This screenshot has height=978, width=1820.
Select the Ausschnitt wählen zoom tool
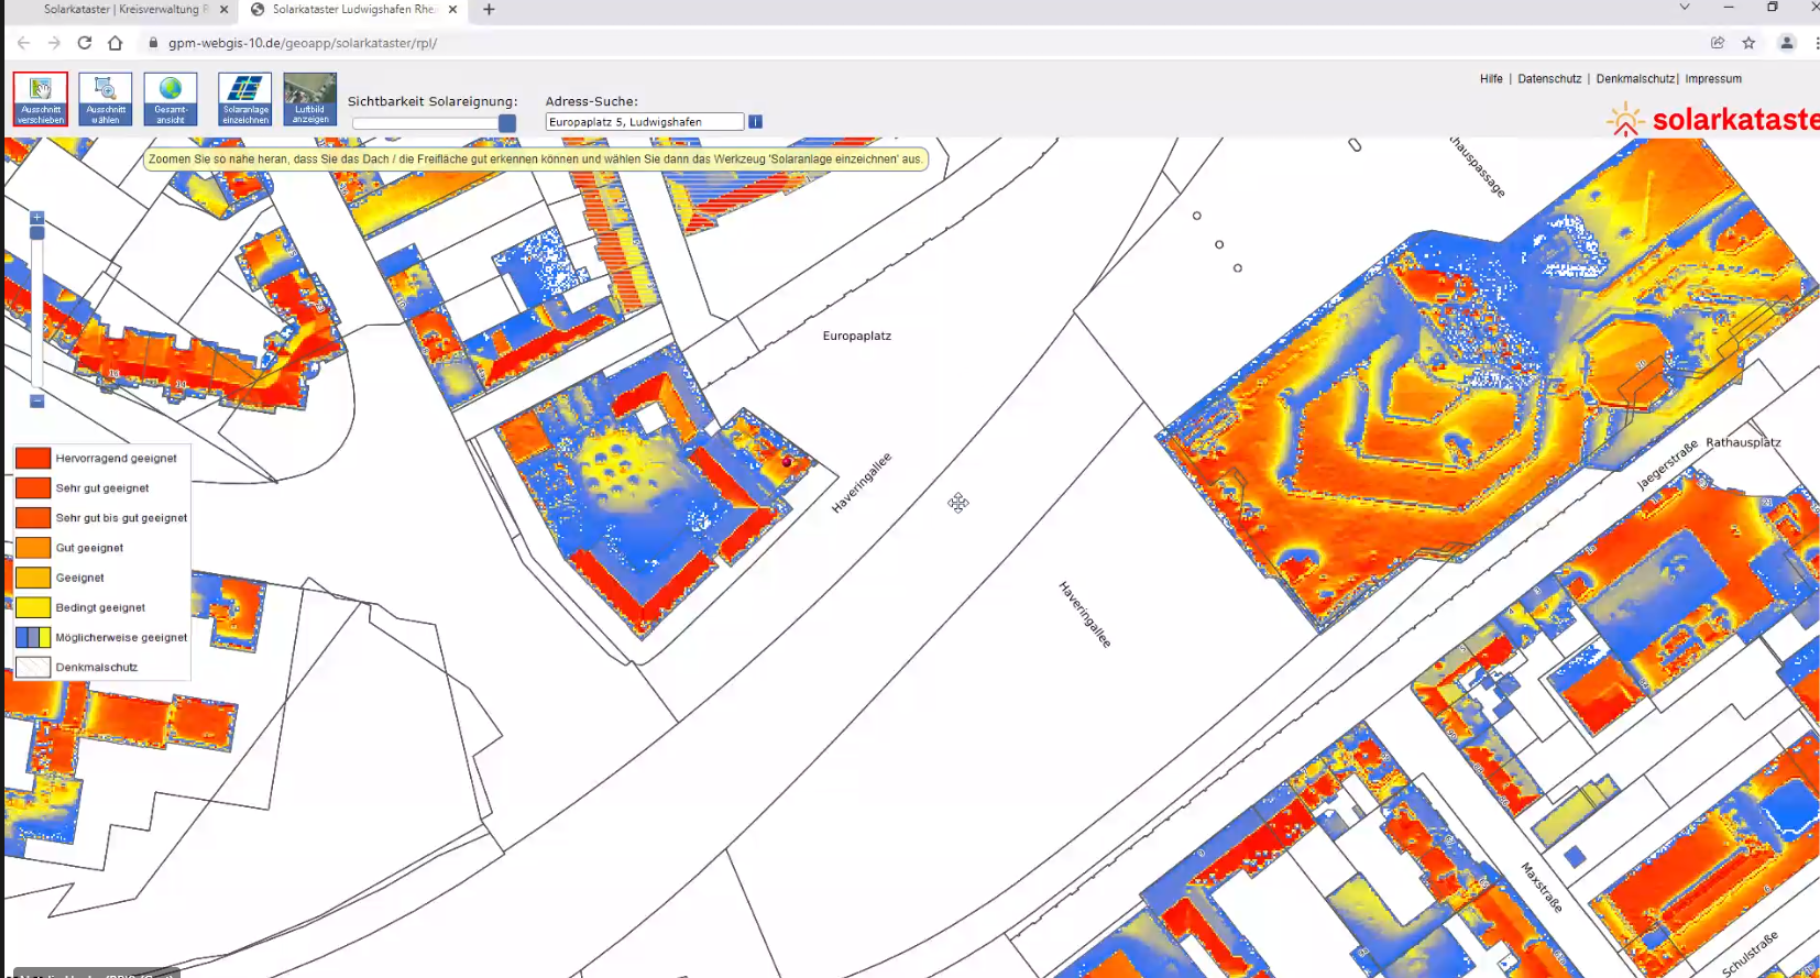pos(105,99)
